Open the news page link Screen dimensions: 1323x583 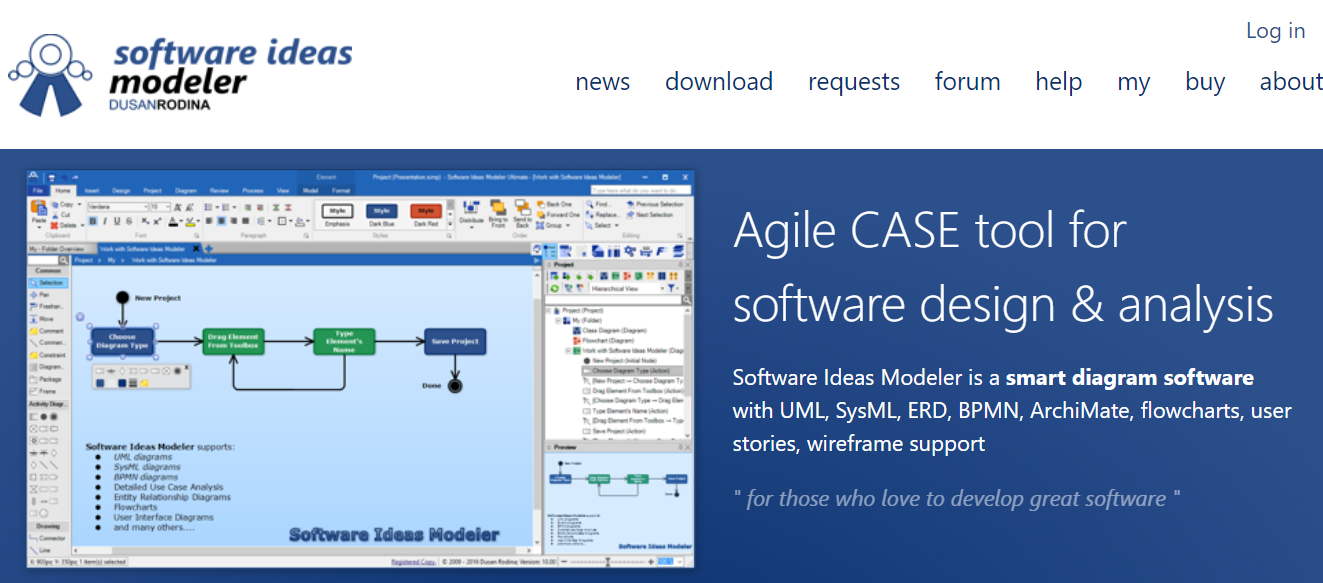coord(602,82)
